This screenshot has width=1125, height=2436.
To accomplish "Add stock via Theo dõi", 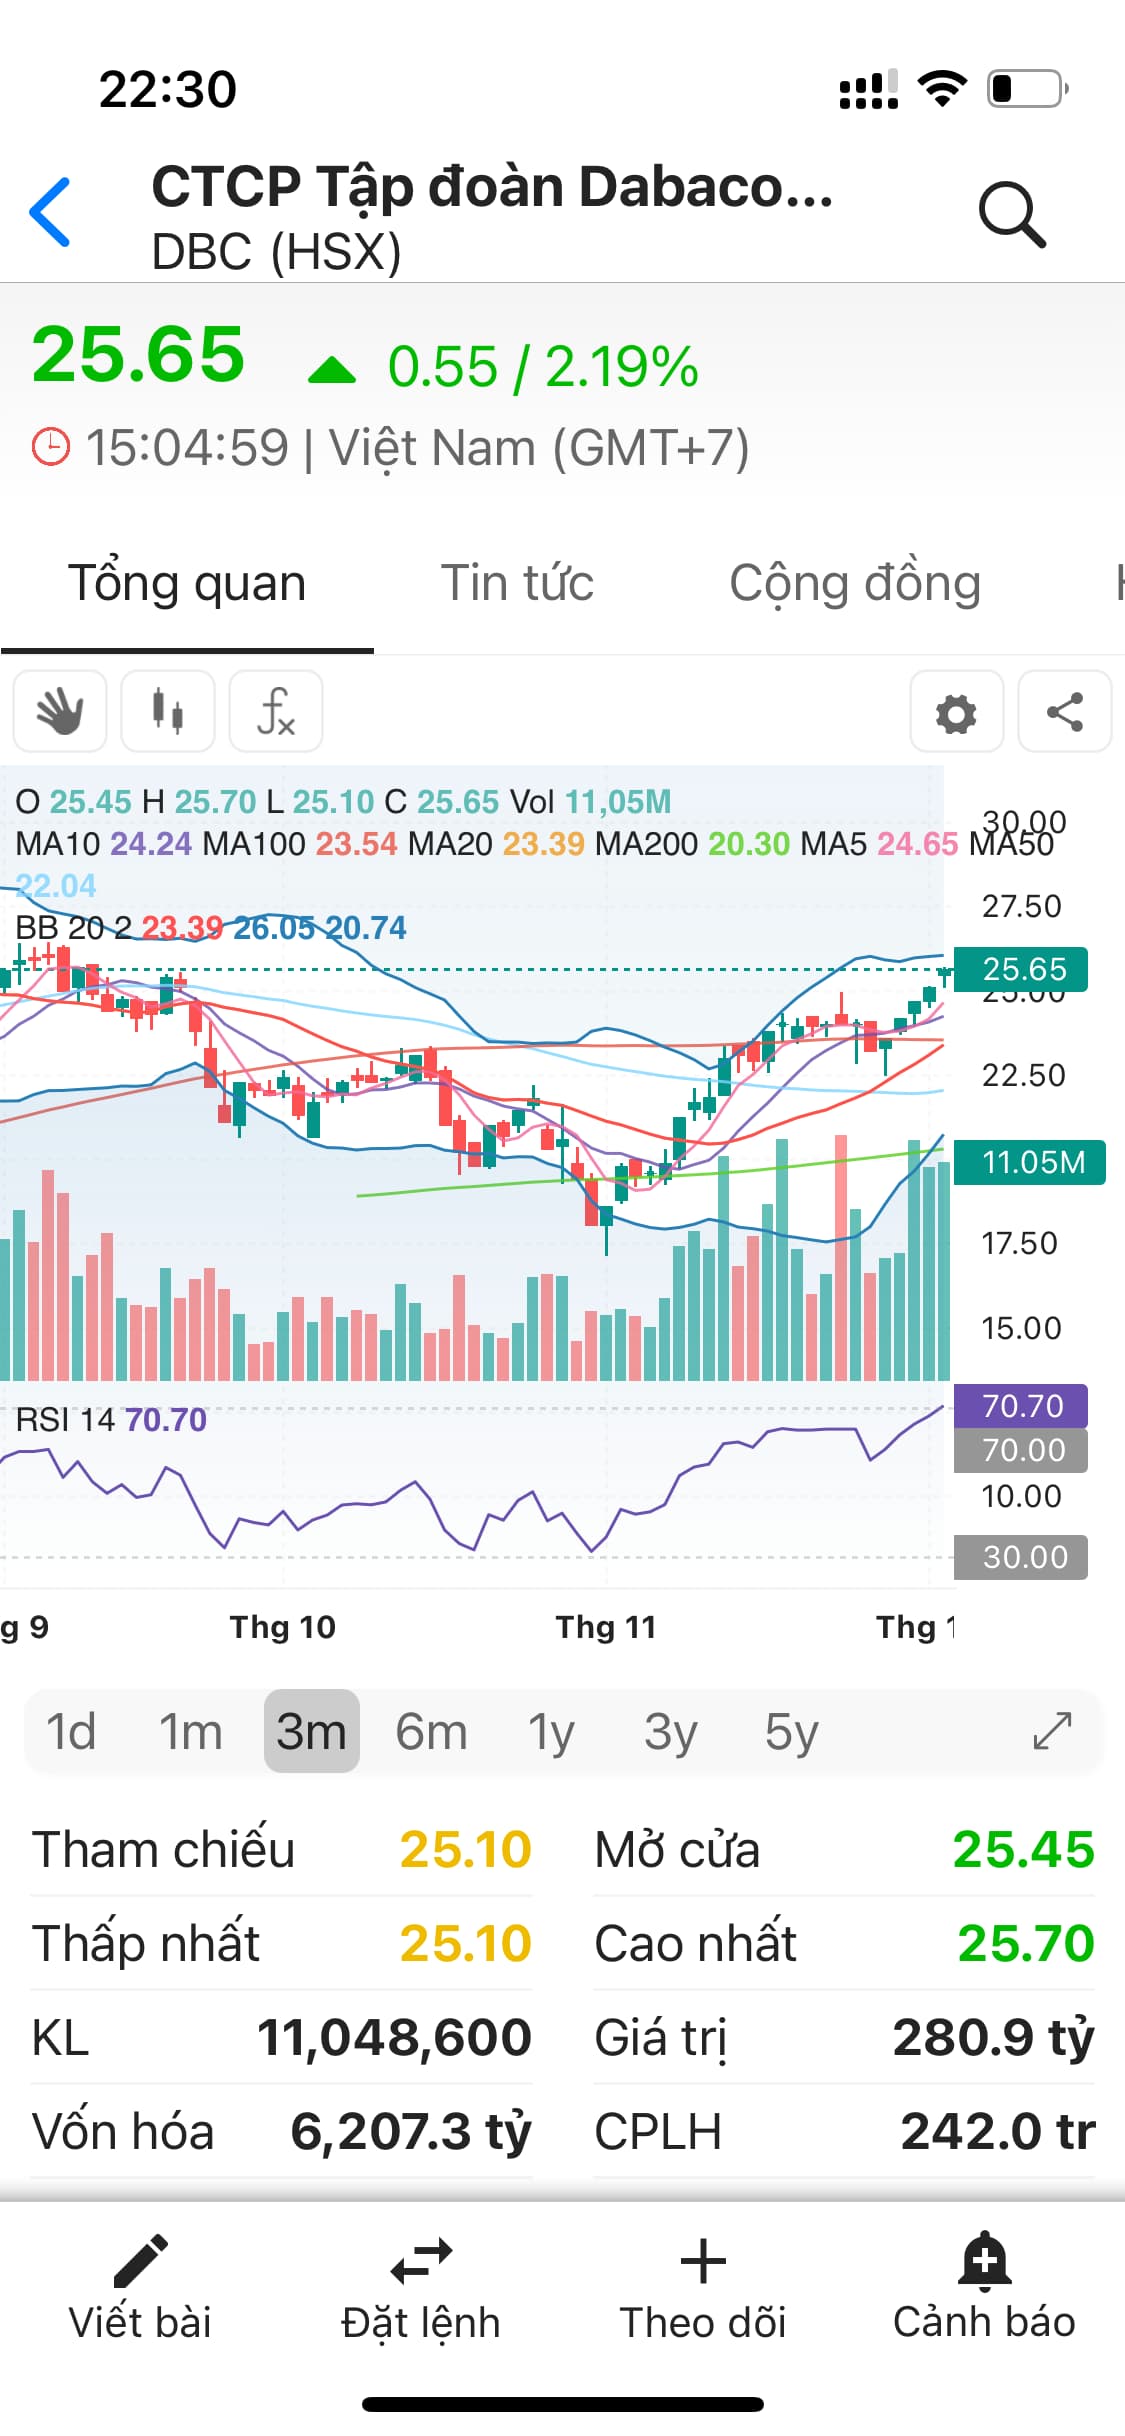I will click(702, 2287).
